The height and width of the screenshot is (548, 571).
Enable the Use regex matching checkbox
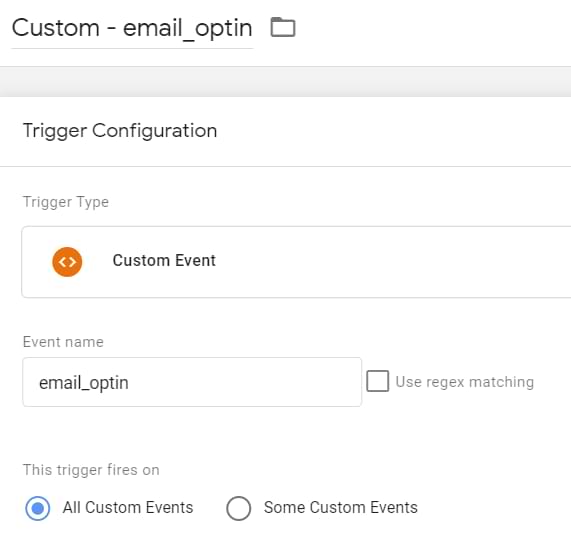tap(377, 381)
